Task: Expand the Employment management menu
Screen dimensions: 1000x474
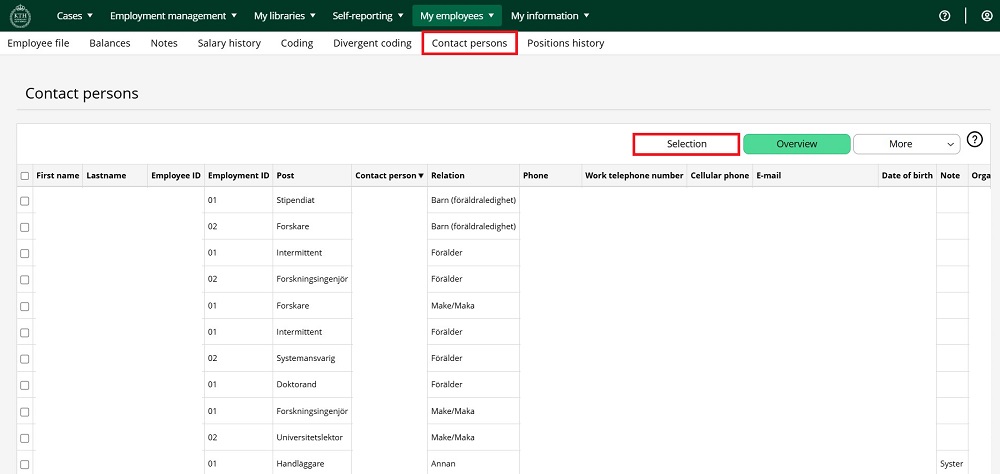Action: click(173, 16)
